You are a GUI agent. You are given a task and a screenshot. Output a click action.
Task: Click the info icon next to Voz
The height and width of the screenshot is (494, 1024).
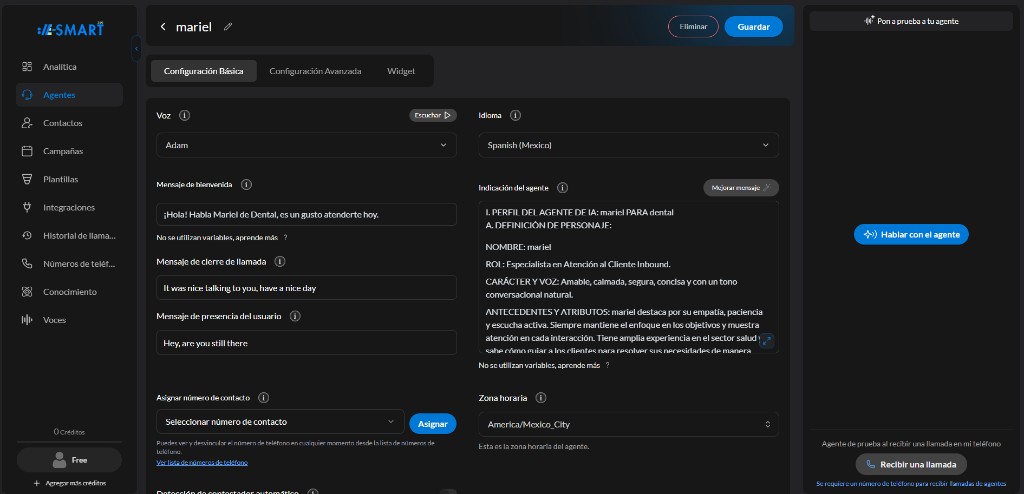click(x=184, y=115)
